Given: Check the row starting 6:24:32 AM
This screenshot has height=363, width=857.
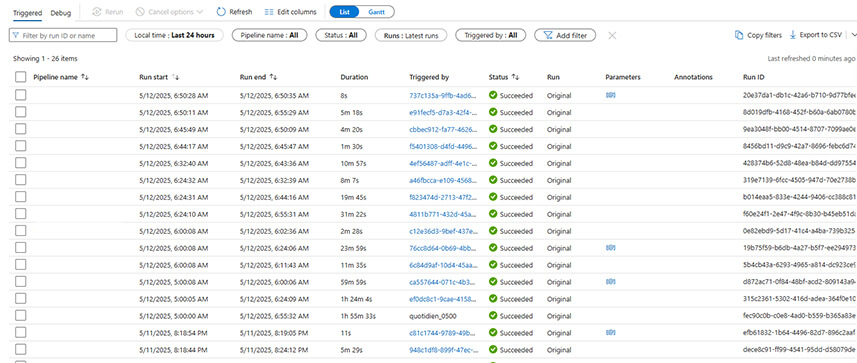Looking at the screenshot, I should coord(21,180).
